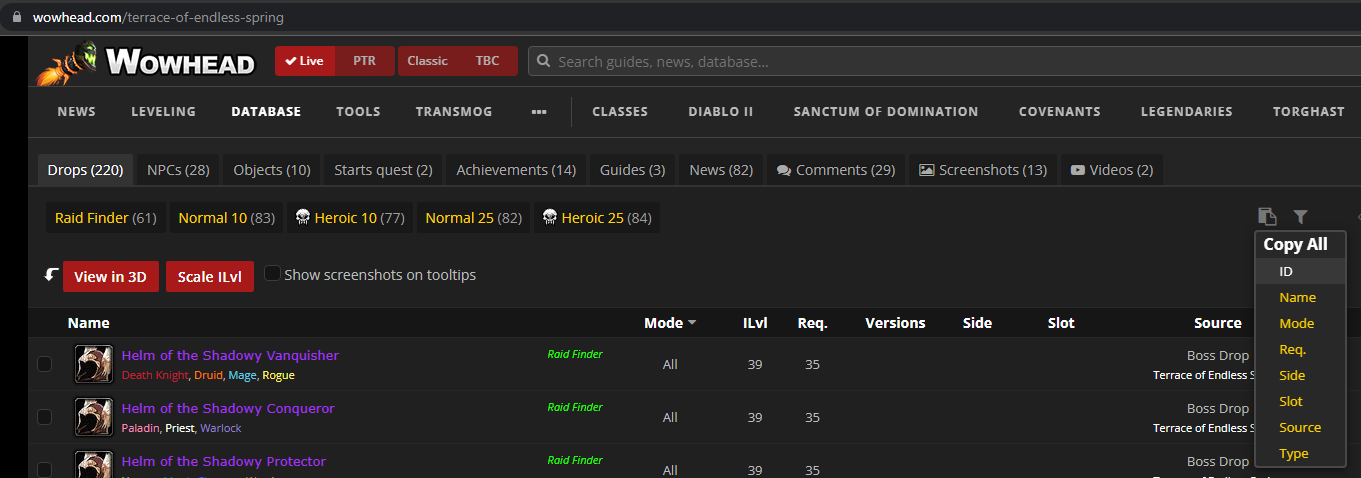Choose Source in Copy All menu

1301,427
